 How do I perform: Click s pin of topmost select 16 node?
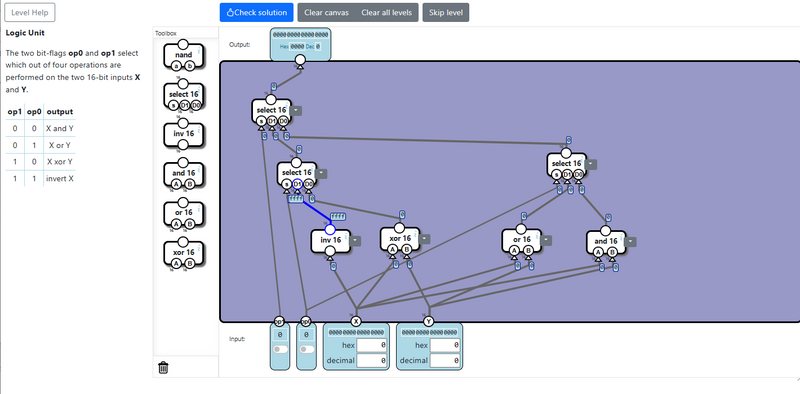(x=261, y=121)
